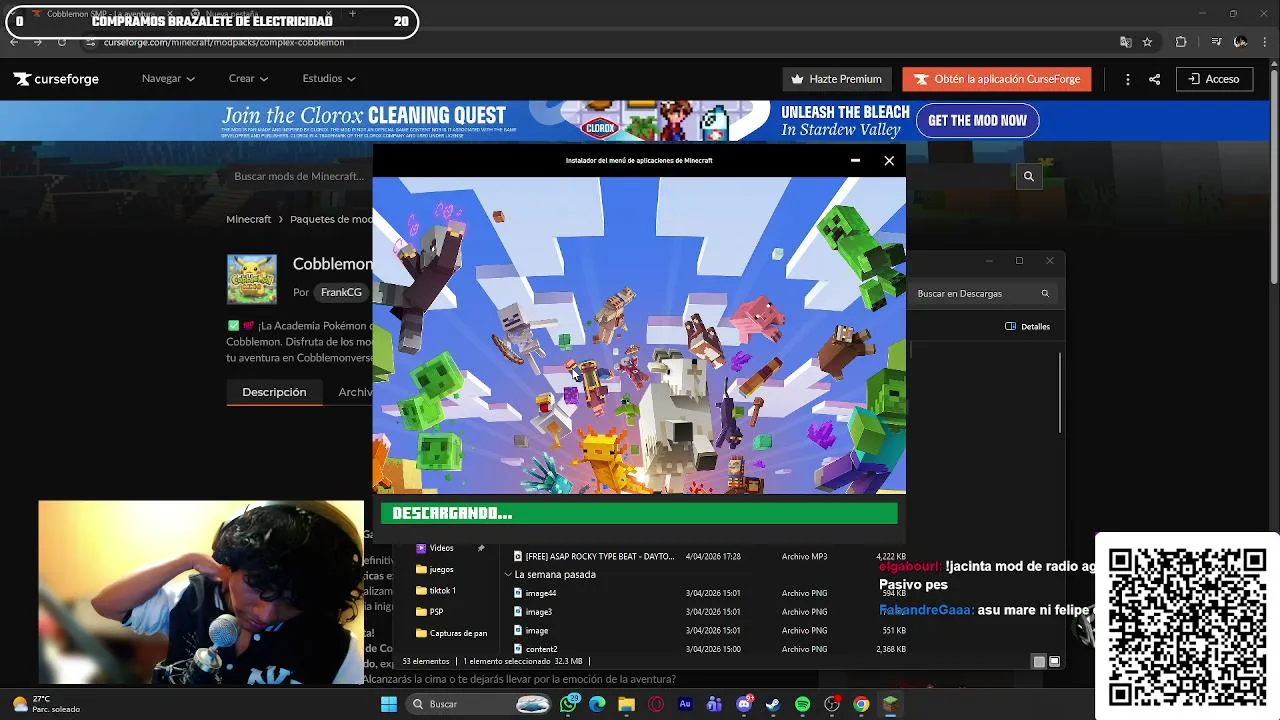The height and width of the screenshot is (720, 1280).
Task: Click Hazte Premium button
Action: pos(837,79)
